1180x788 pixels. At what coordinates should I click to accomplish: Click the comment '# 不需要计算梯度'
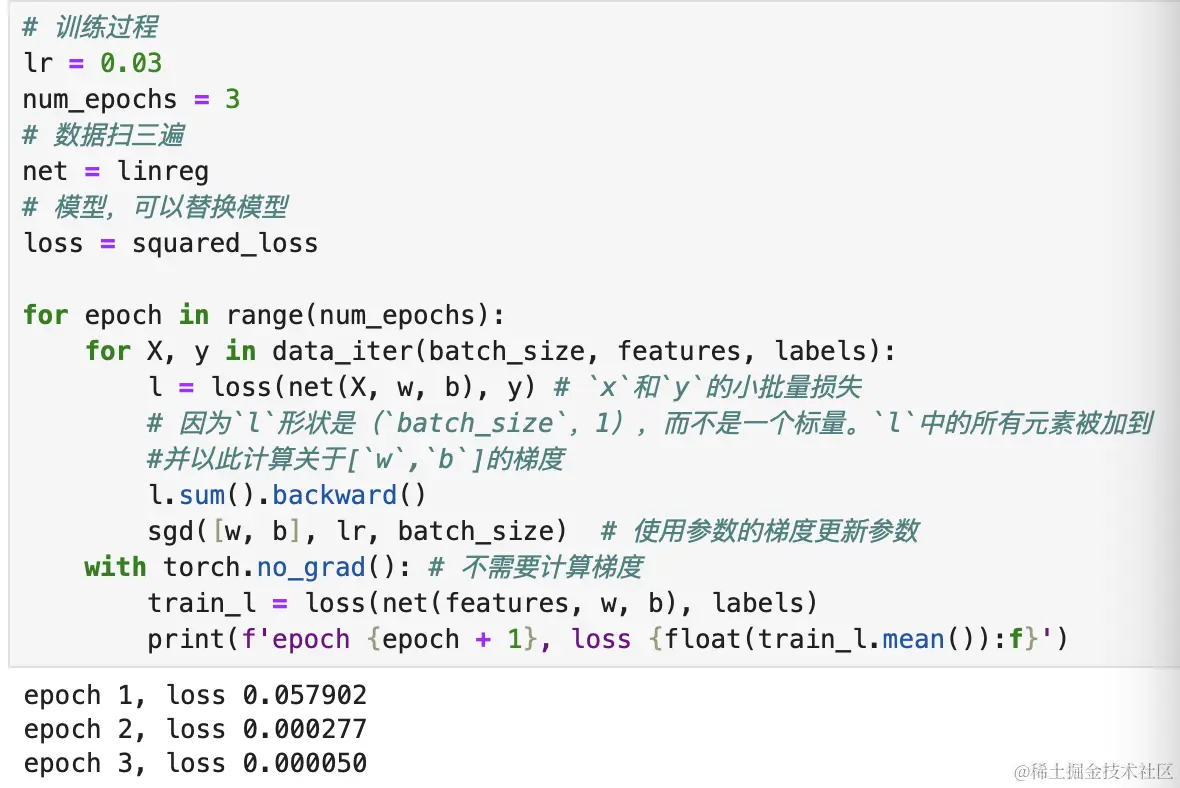click(x=536, y=567)
